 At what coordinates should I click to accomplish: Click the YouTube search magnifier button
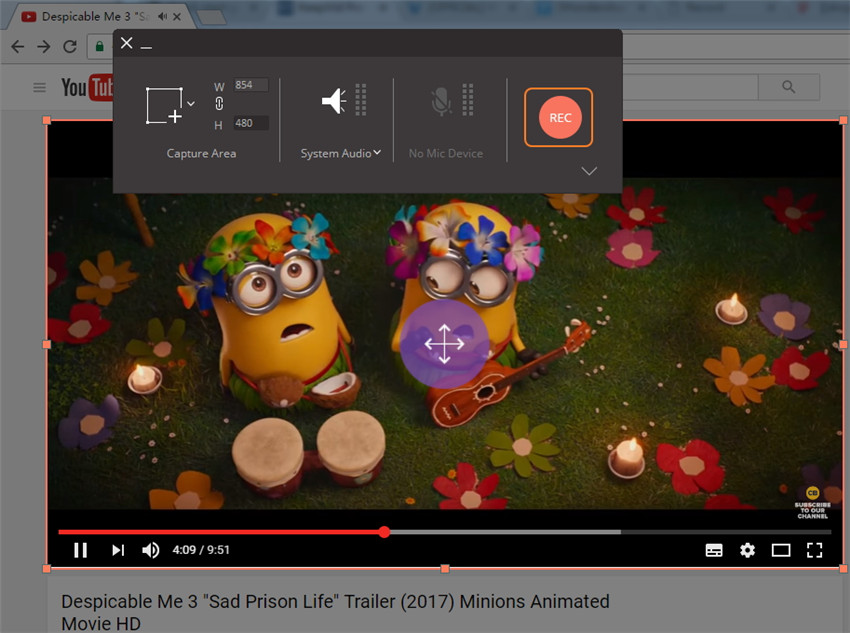point(789,87)
